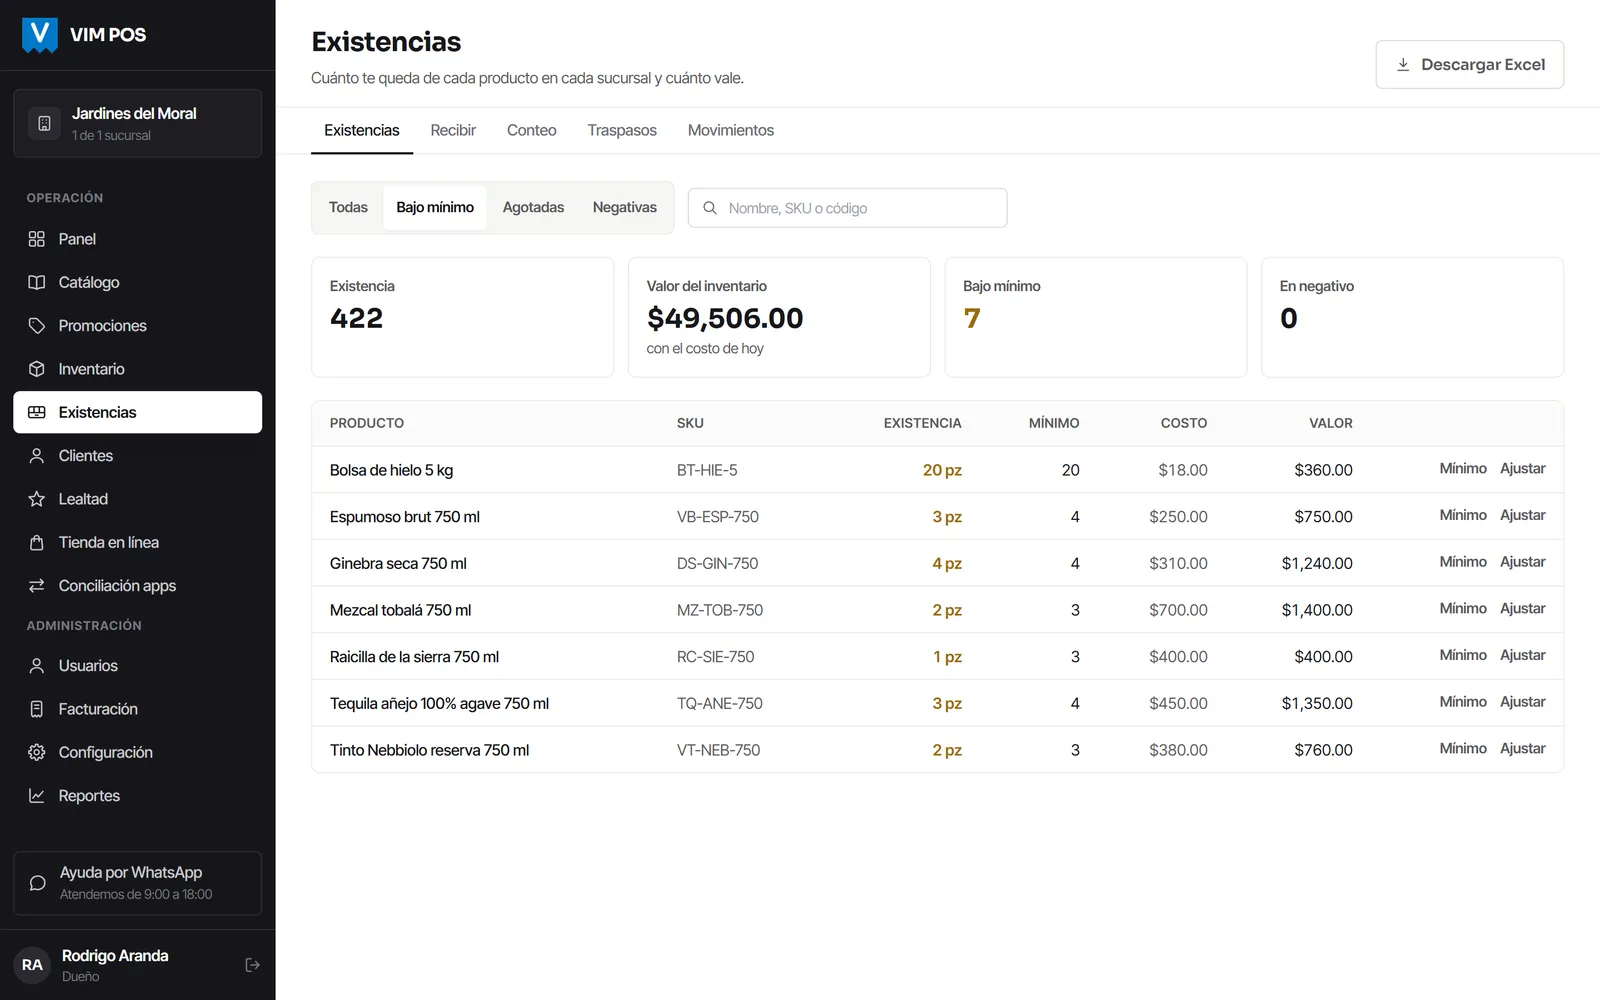
Task: Click the Conciliación apps arrows icon
Action: 37,586
